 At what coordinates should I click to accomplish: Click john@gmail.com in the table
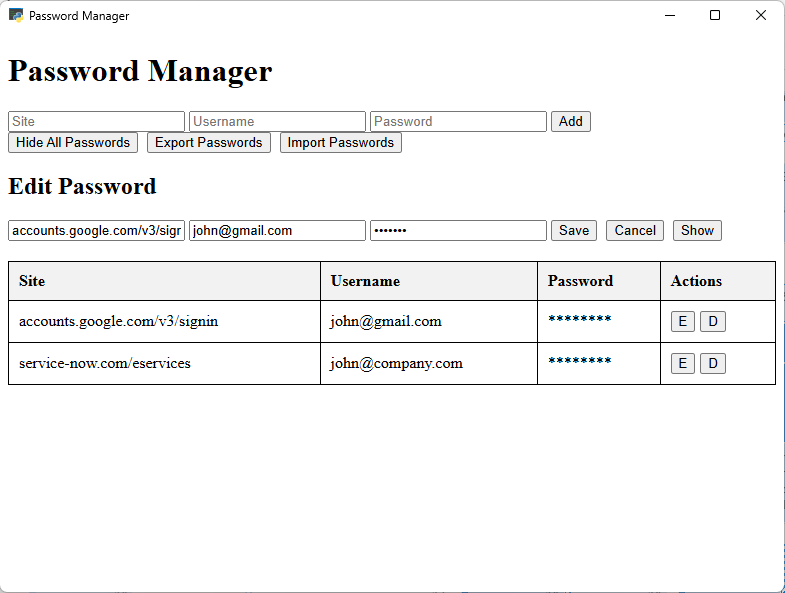385,322
